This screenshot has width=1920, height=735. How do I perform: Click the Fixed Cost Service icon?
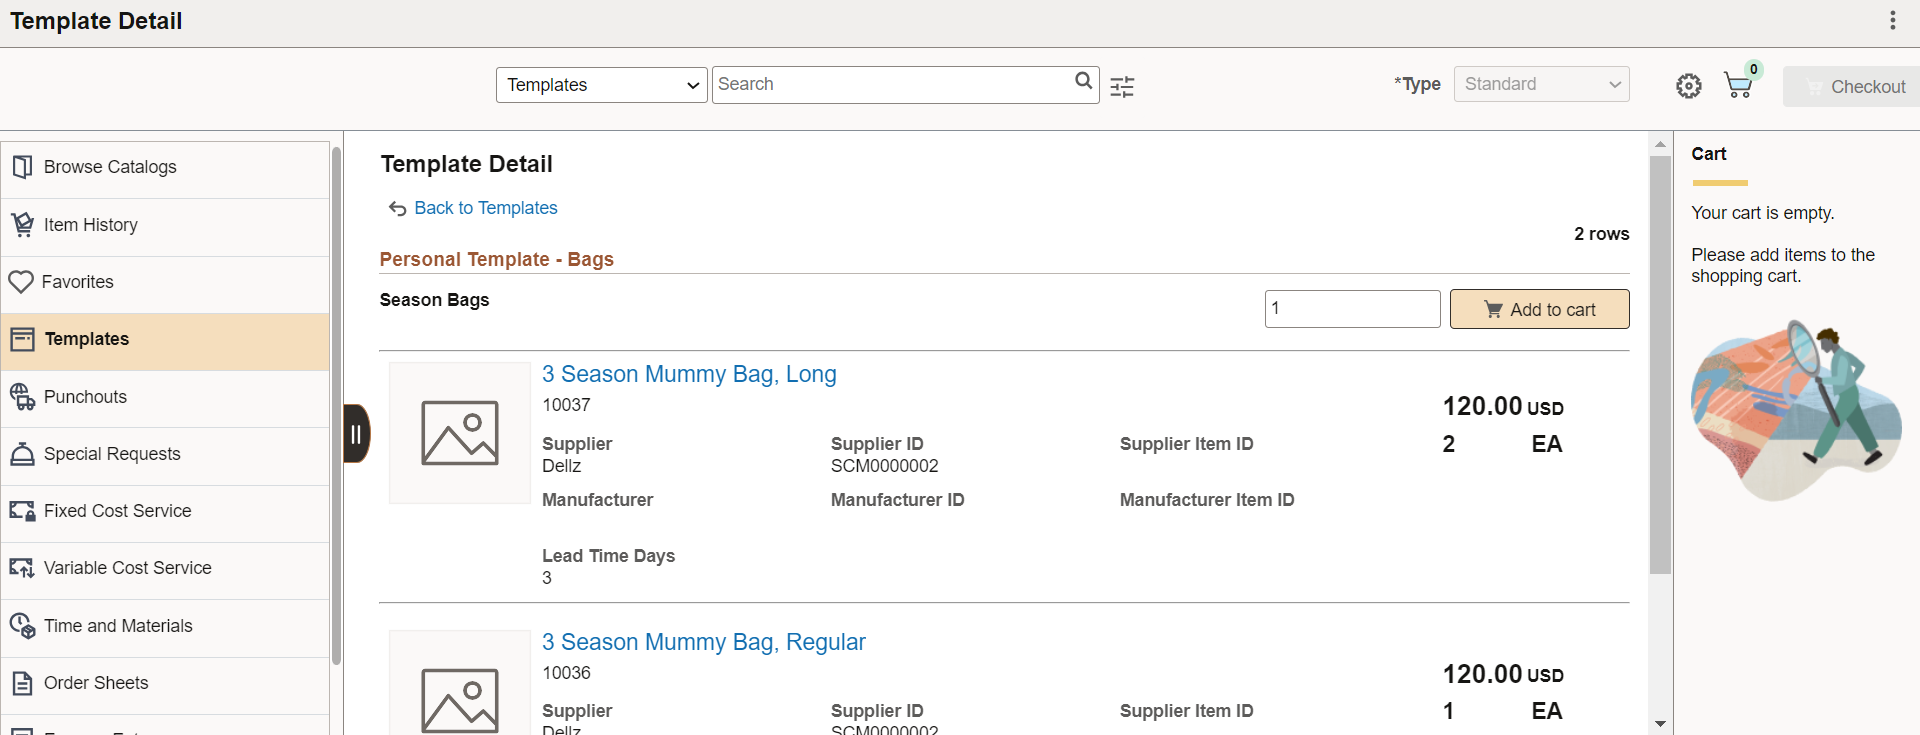pyautogui.click(x=22, y=511)
